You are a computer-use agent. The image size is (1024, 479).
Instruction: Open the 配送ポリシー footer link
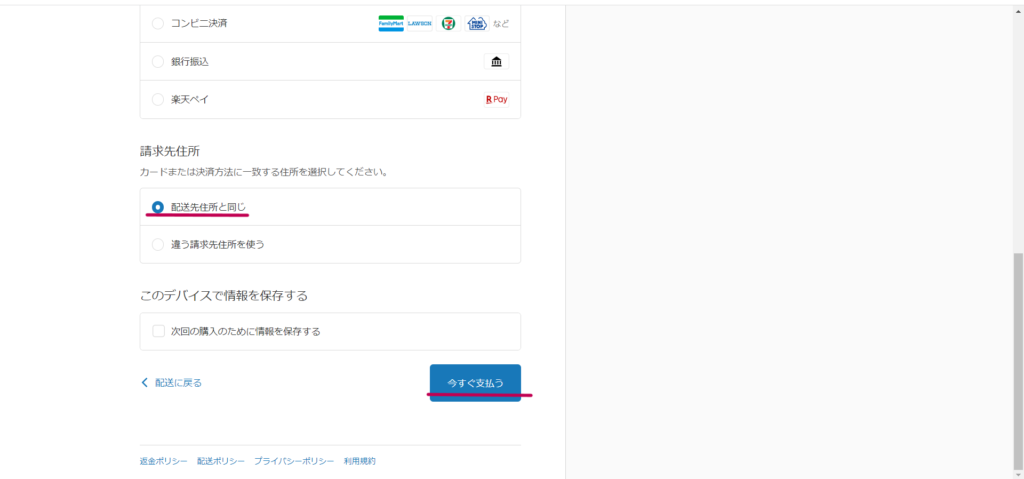click(220, 461)
